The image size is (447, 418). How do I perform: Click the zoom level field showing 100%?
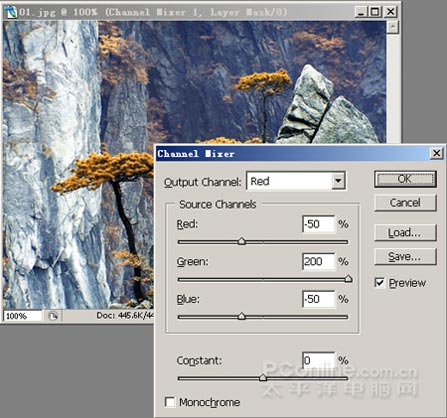pyautogui.click(x=23, y=316)
